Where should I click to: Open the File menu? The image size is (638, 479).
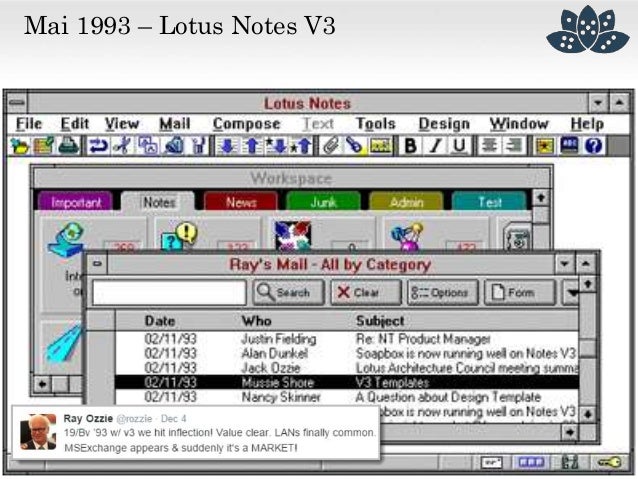[x=29, y=124]
